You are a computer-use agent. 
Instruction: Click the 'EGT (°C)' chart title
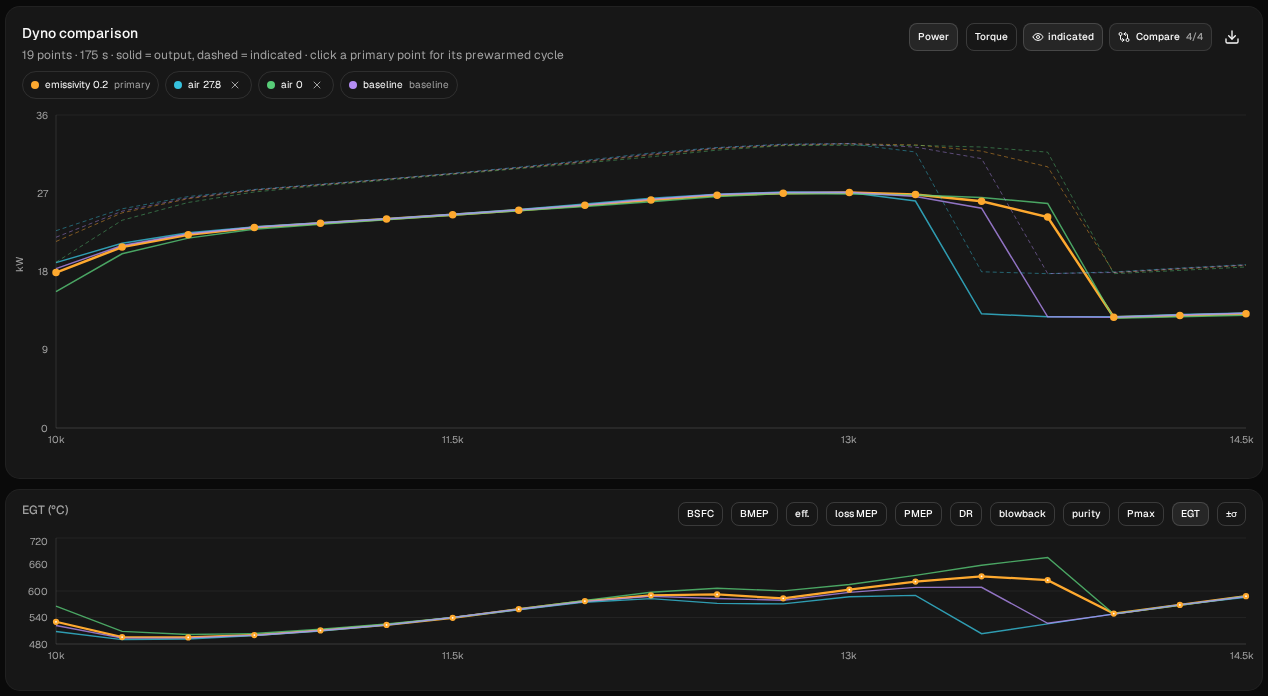click(45, 510)
